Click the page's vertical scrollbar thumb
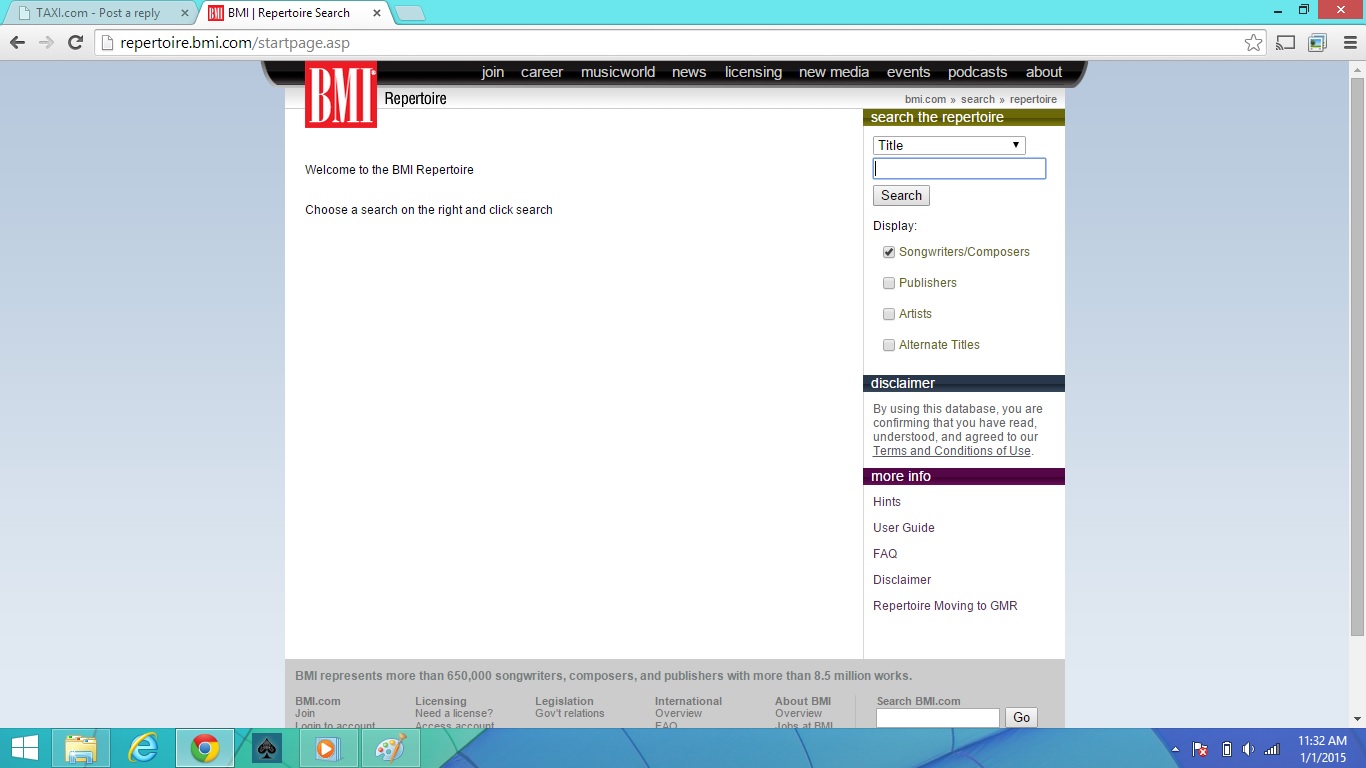The height and width of the screenshot is (768, 1366). pos(1357,355)
